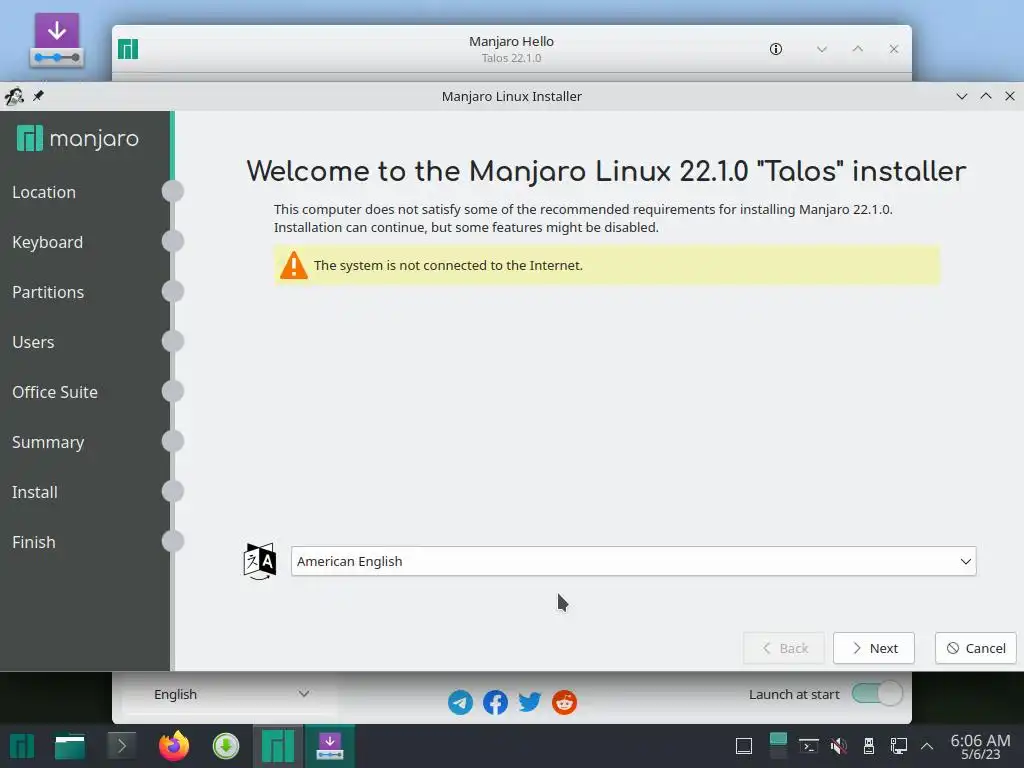Pin the installer window with pushpin icon
The width and height of the screenshot is (1024, 768).
tap(39, 96)
